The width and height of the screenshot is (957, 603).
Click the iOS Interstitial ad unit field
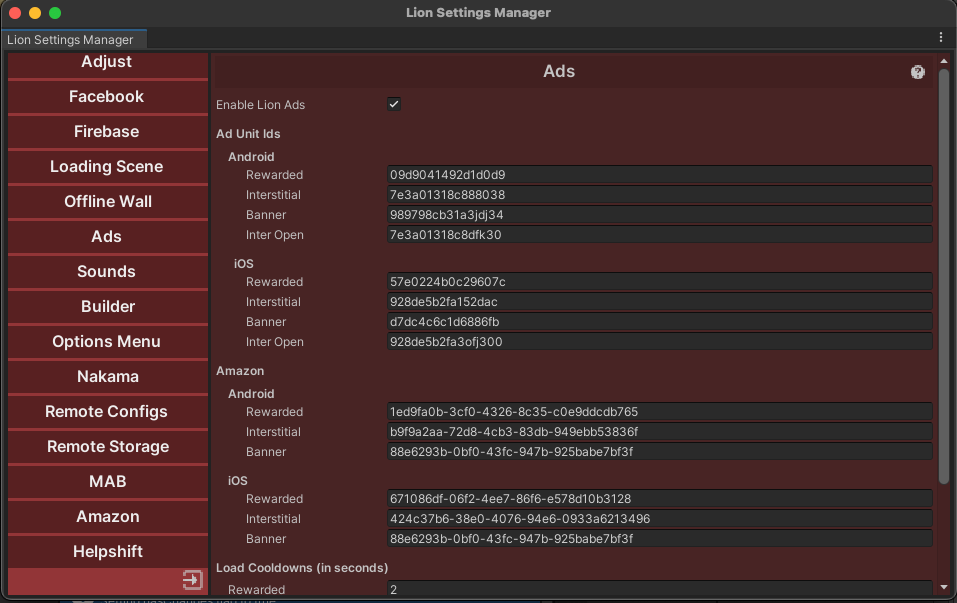pos(659,302)
